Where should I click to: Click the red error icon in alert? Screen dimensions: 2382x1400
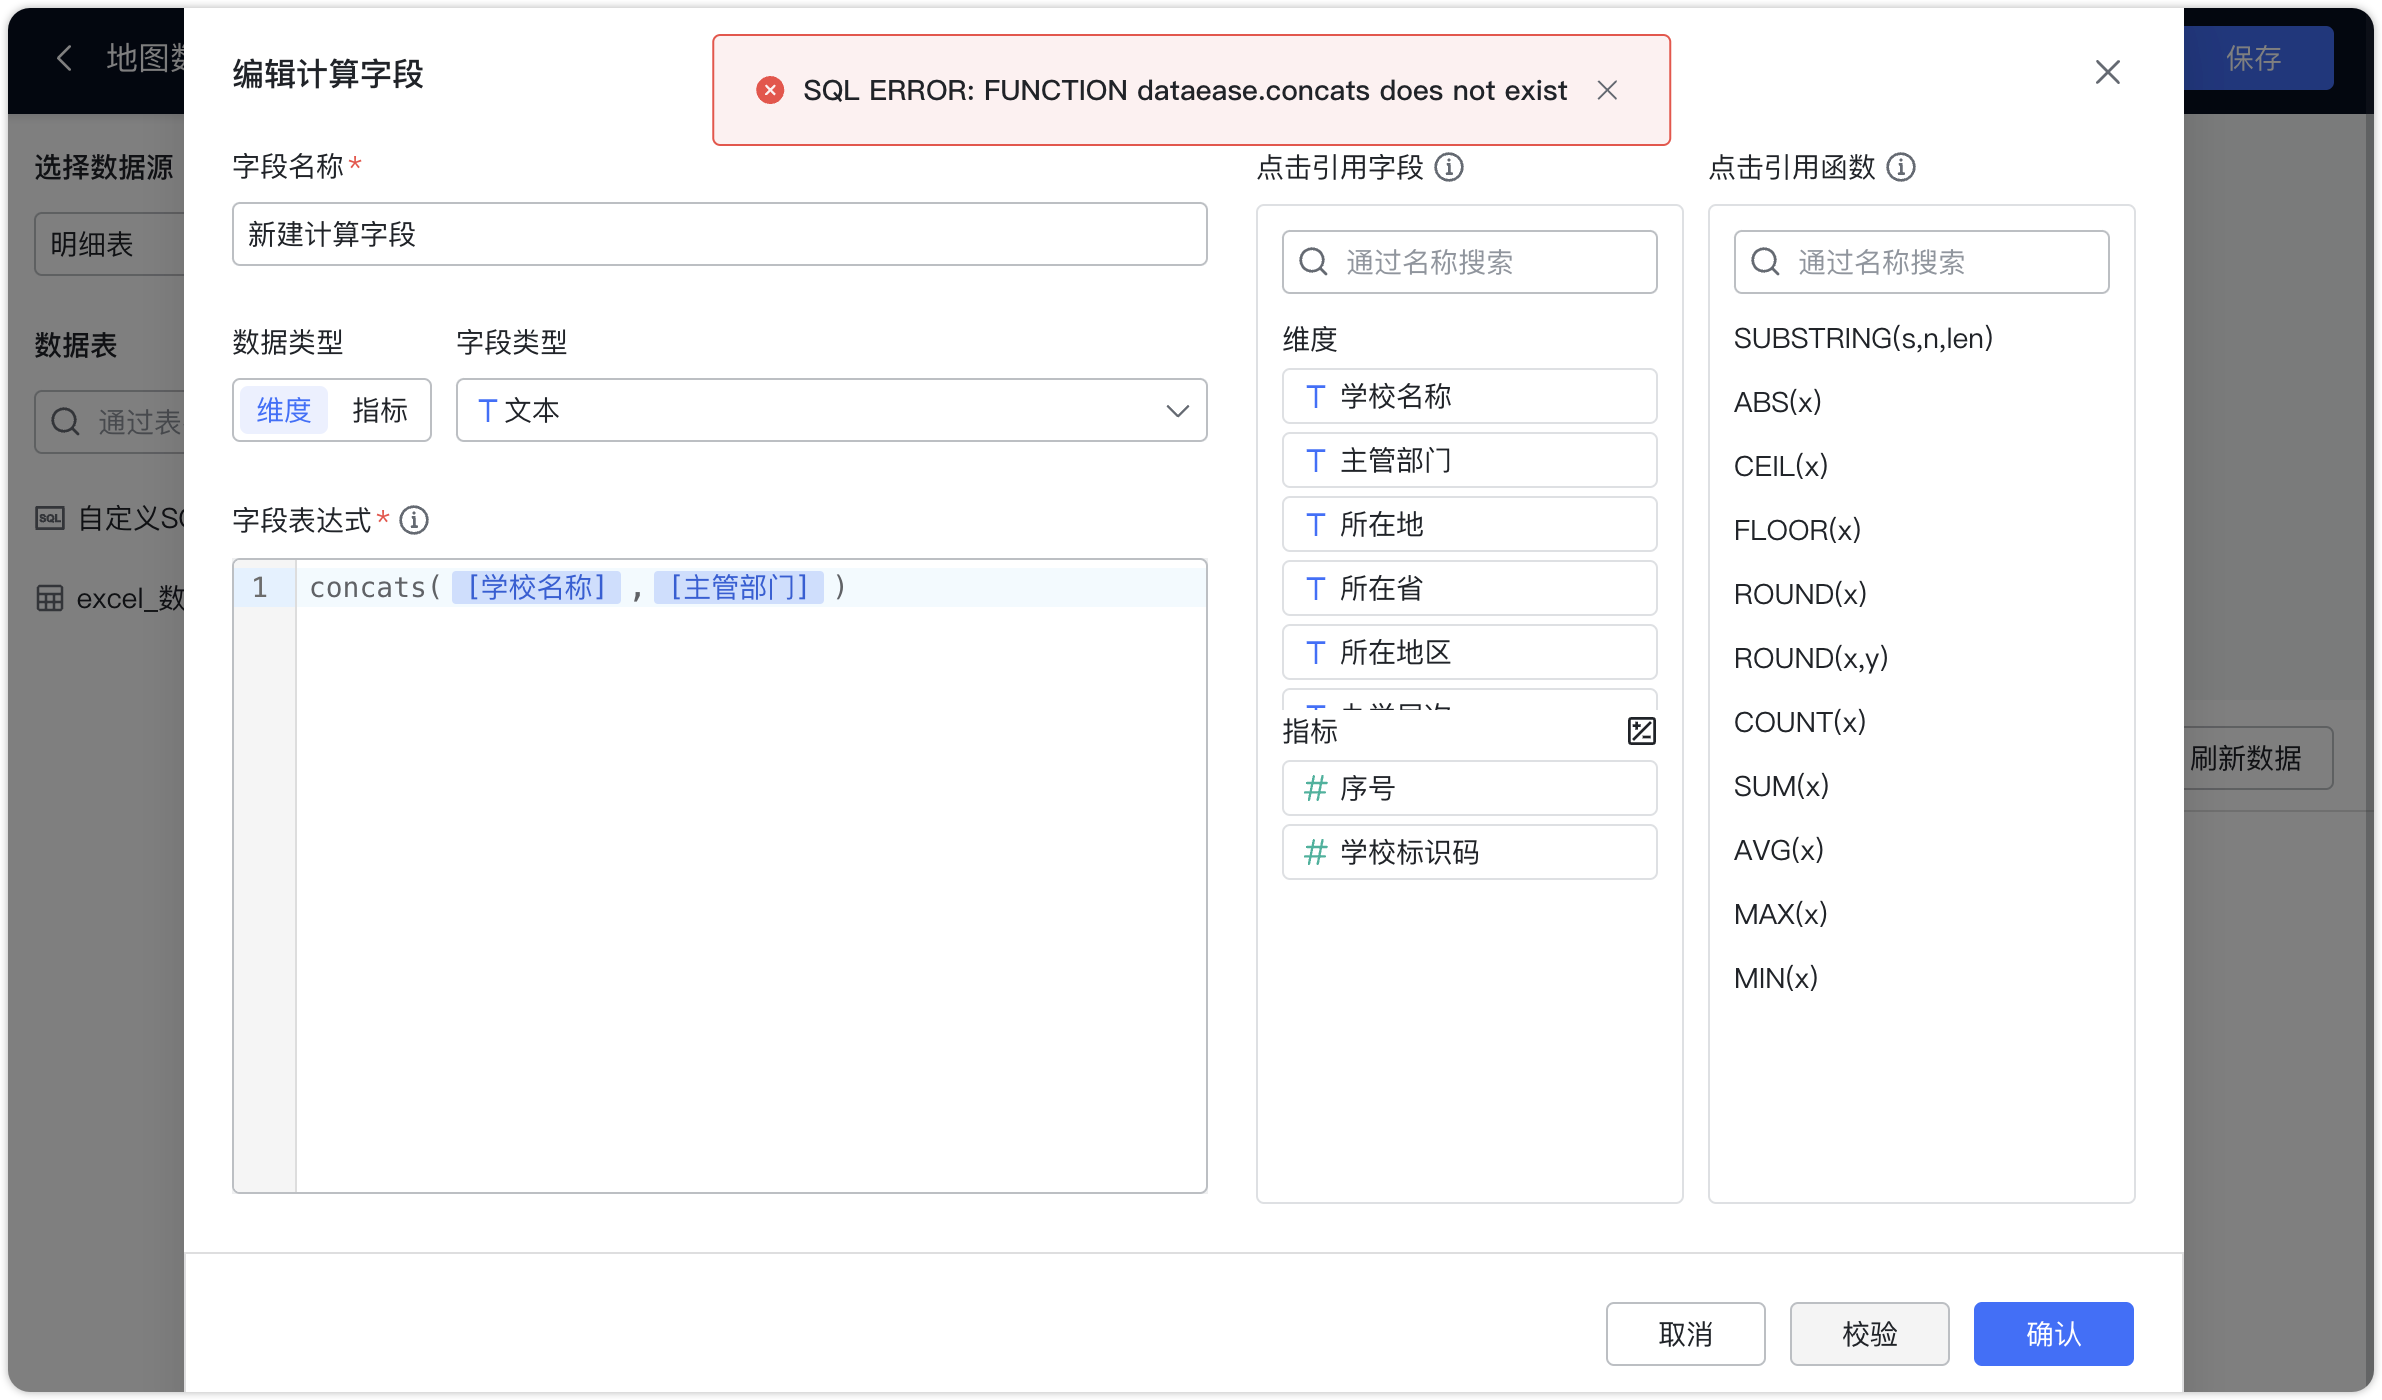pyautogui.click(x=769, y=90)
